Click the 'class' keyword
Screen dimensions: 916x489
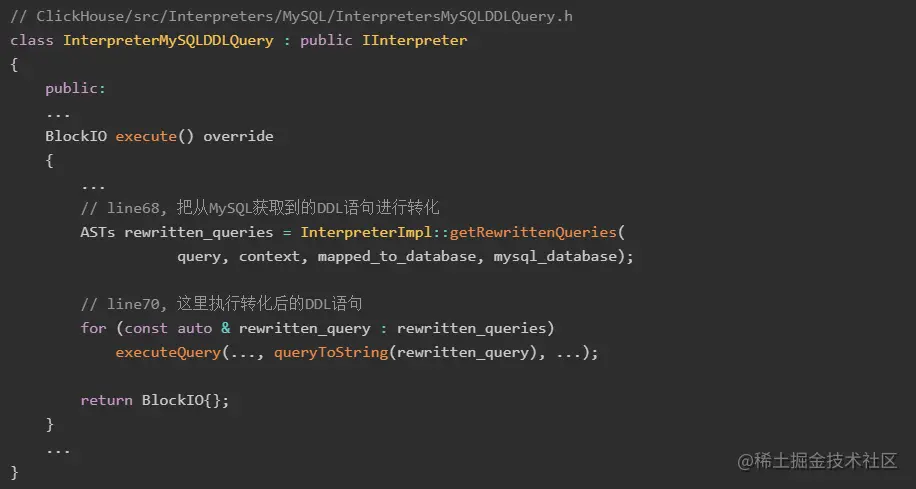(32, 40)
